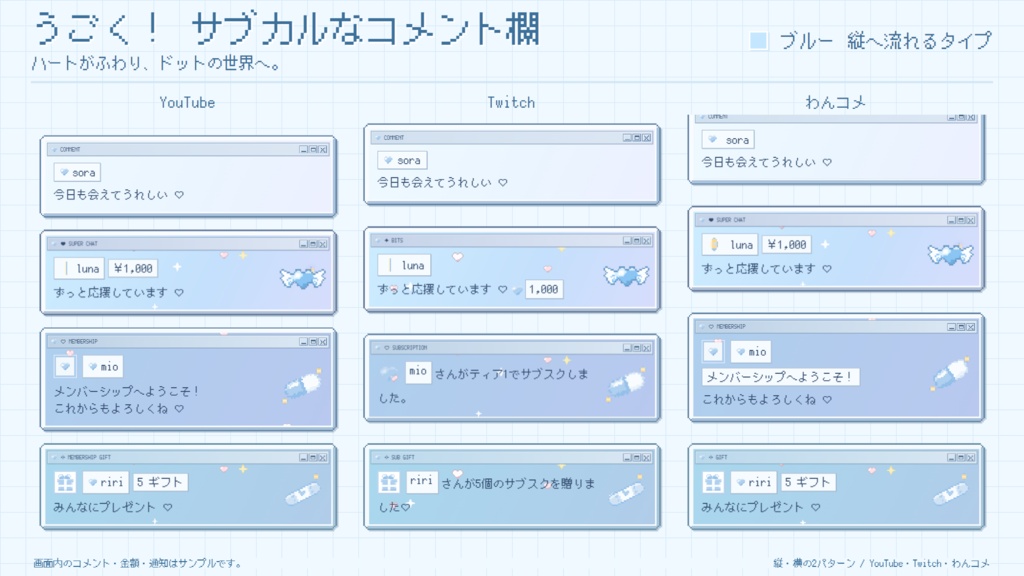This screenshot has height=576, width=1024.
Task: Click みんなにプレゼント text in わんコメ card
Action: point(752,507)
